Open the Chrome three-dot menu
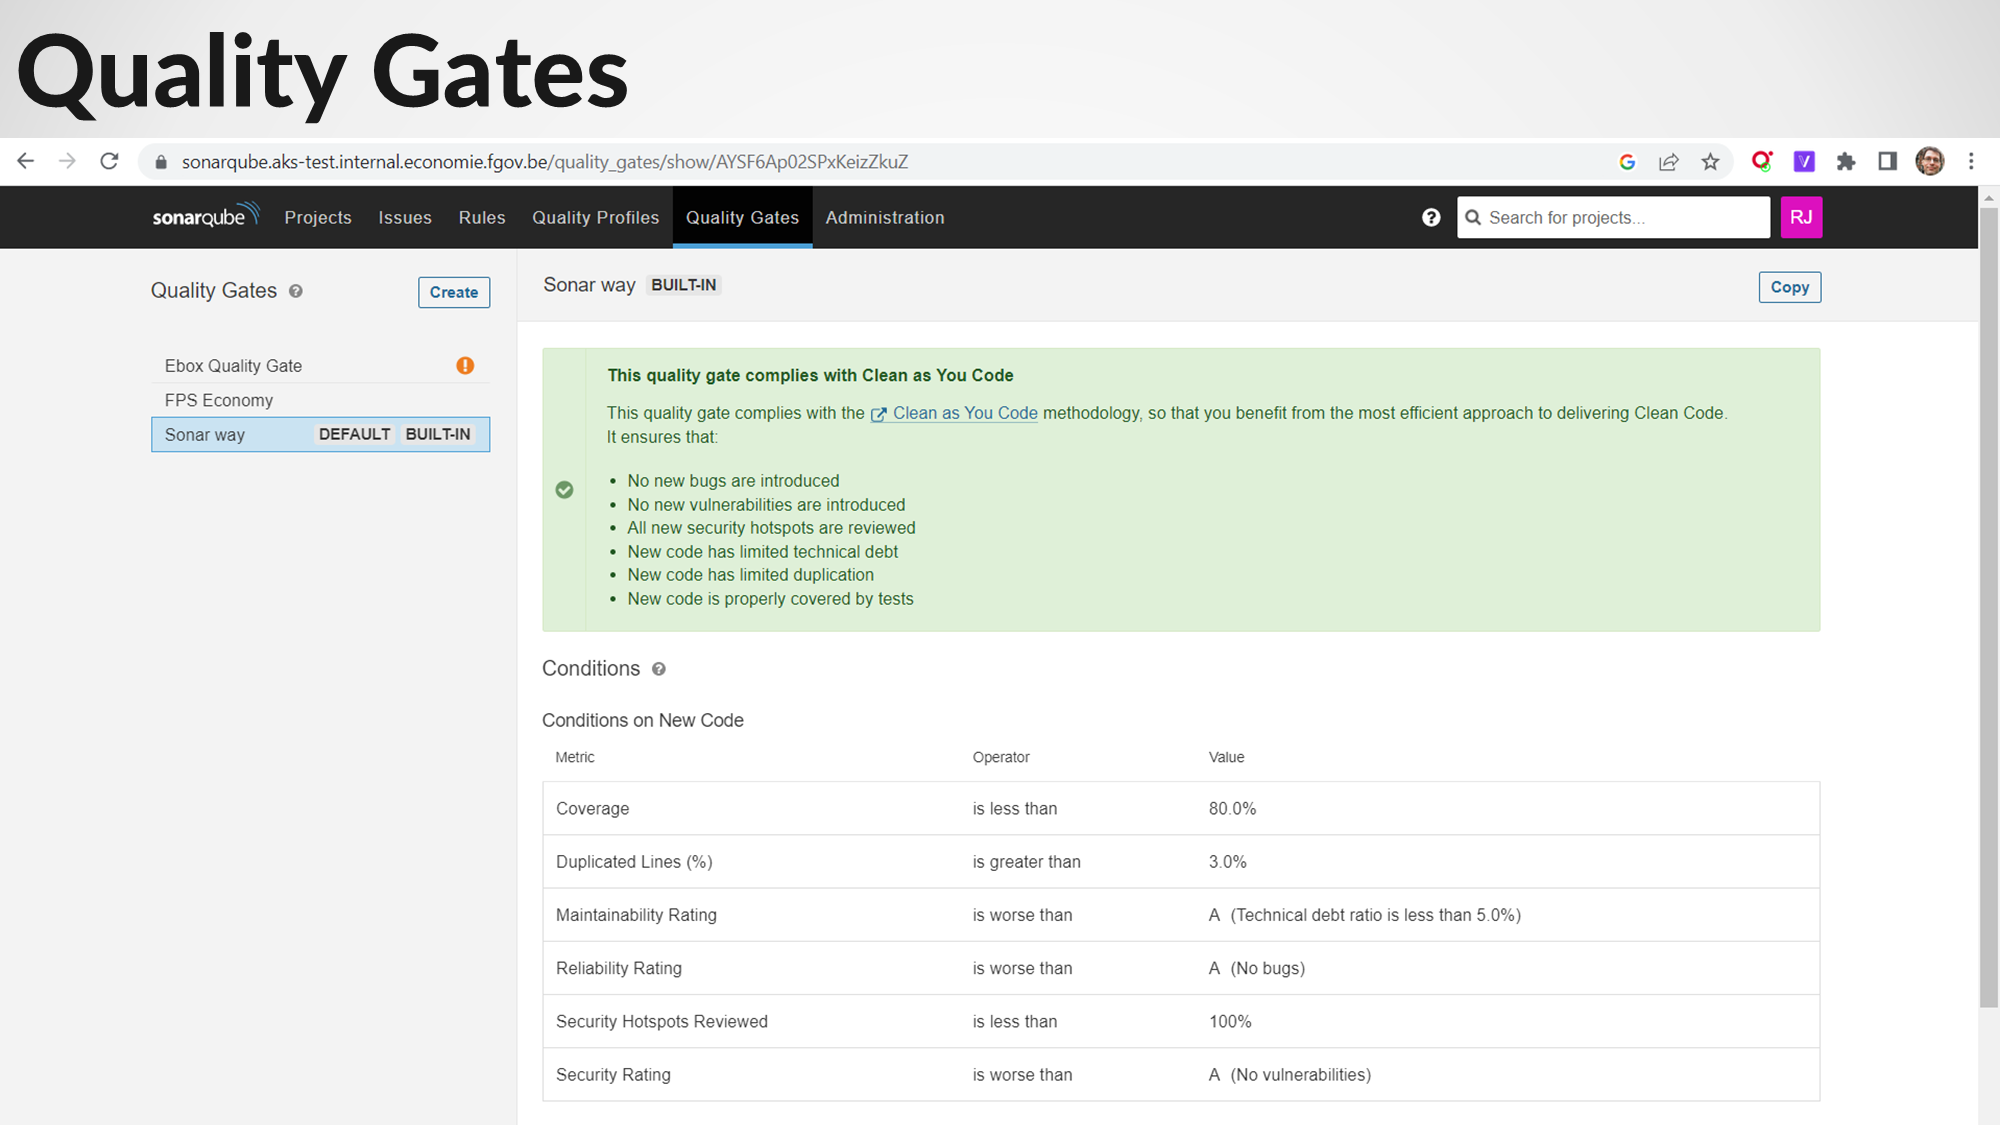This screenshot has height=1125, width=2000. pyautogui.click(x=1971, y=161)
